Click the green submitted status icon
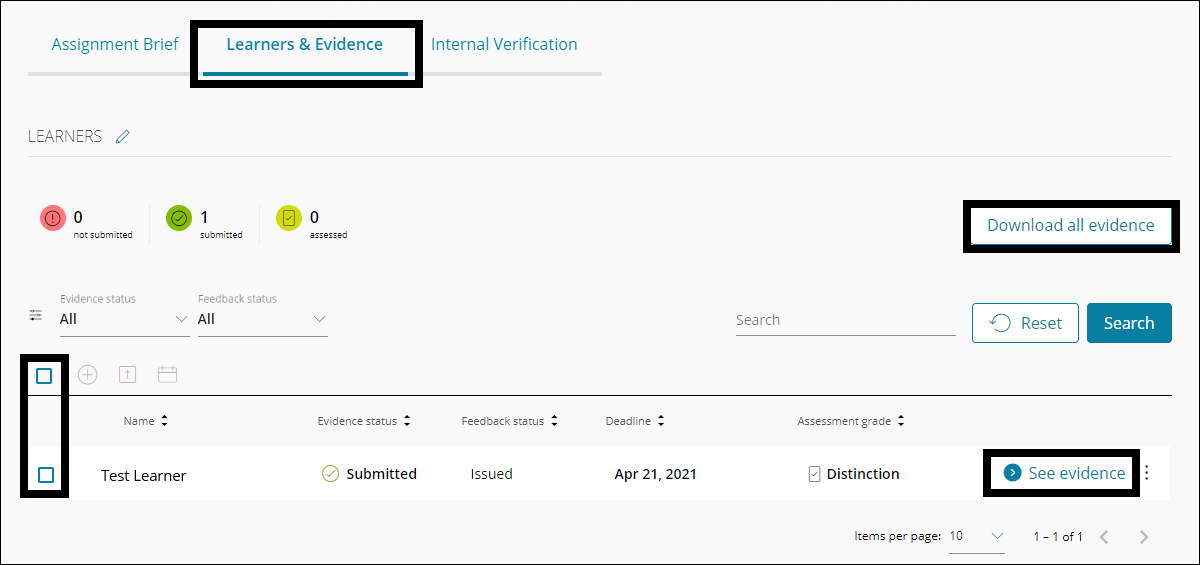Screen dimensions: 1200x565 [179, 218]
